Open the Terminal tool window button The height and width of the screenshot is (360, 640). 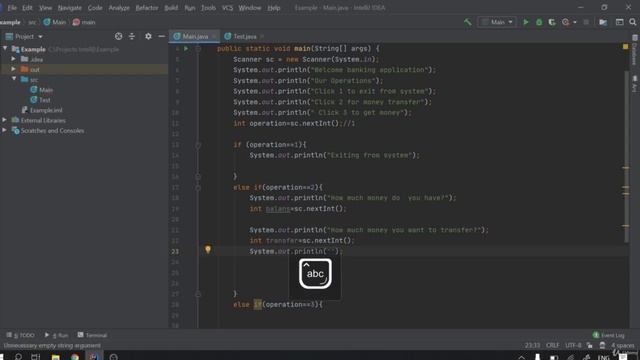point(92,335)
